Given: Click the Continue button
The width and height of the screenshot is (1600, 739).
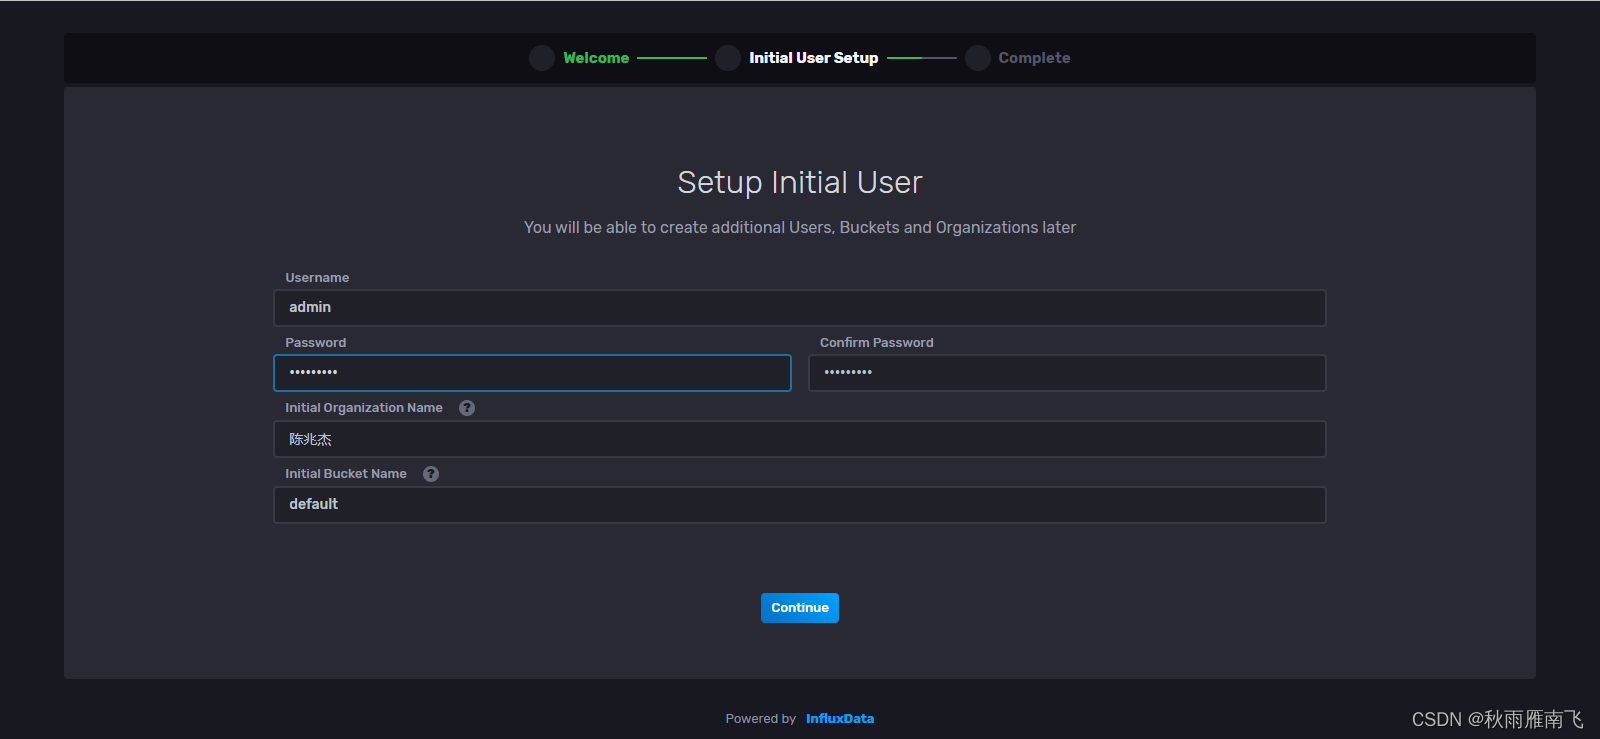Looking at the screenshot, I should click(x=800, y=608).
